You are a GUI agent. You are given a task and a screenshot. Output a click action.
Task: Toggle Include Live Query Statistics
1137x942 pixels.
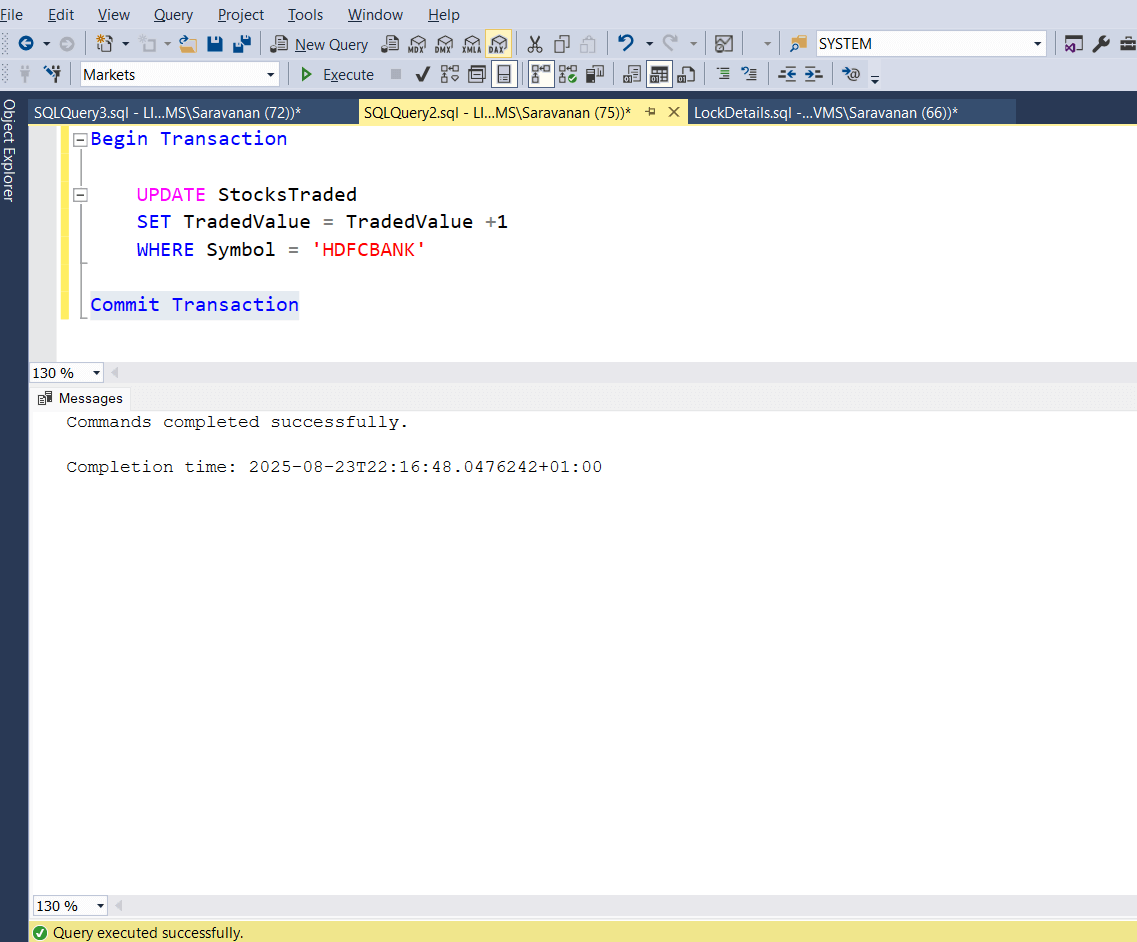point(568,74)
